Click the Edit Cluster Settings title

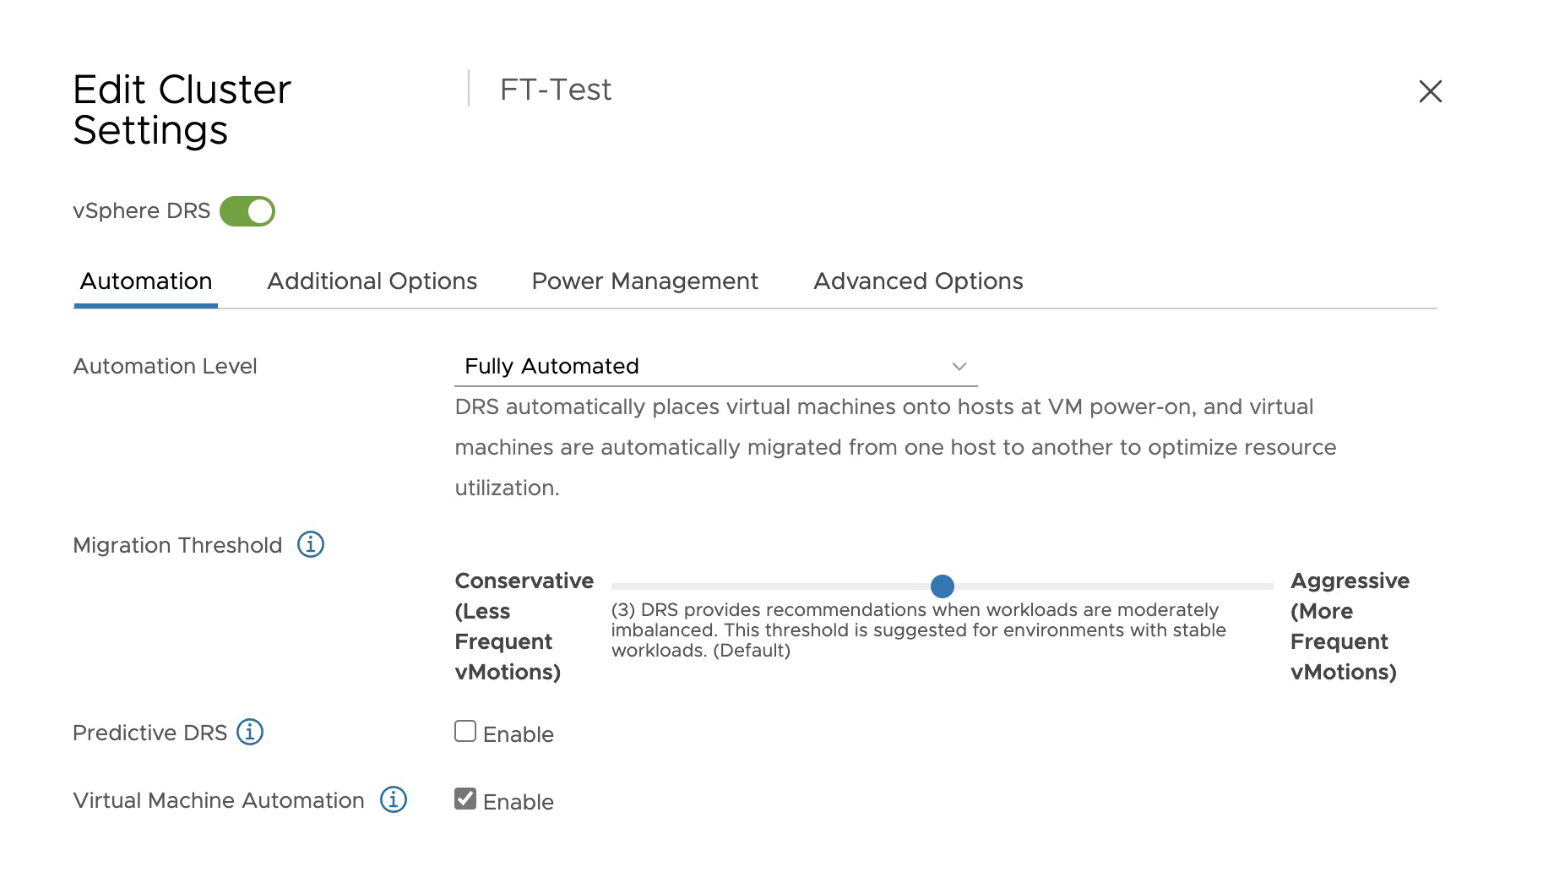click(182, 110)
